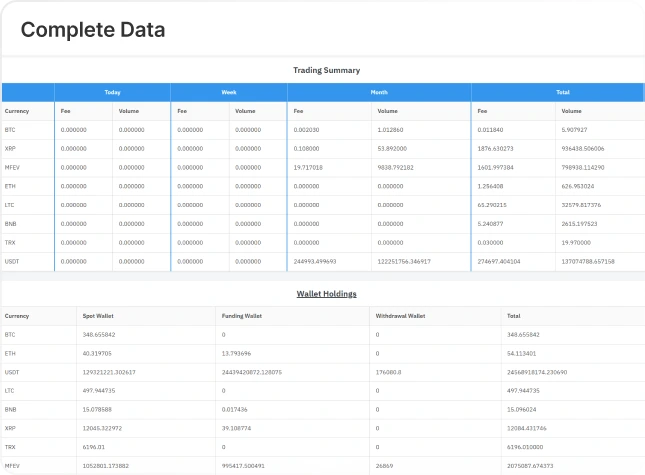Image resolution: width=645 pixels, height=475 pixels.
Task: Select TRX total fee 0.030000
Action: pos(490,243)
